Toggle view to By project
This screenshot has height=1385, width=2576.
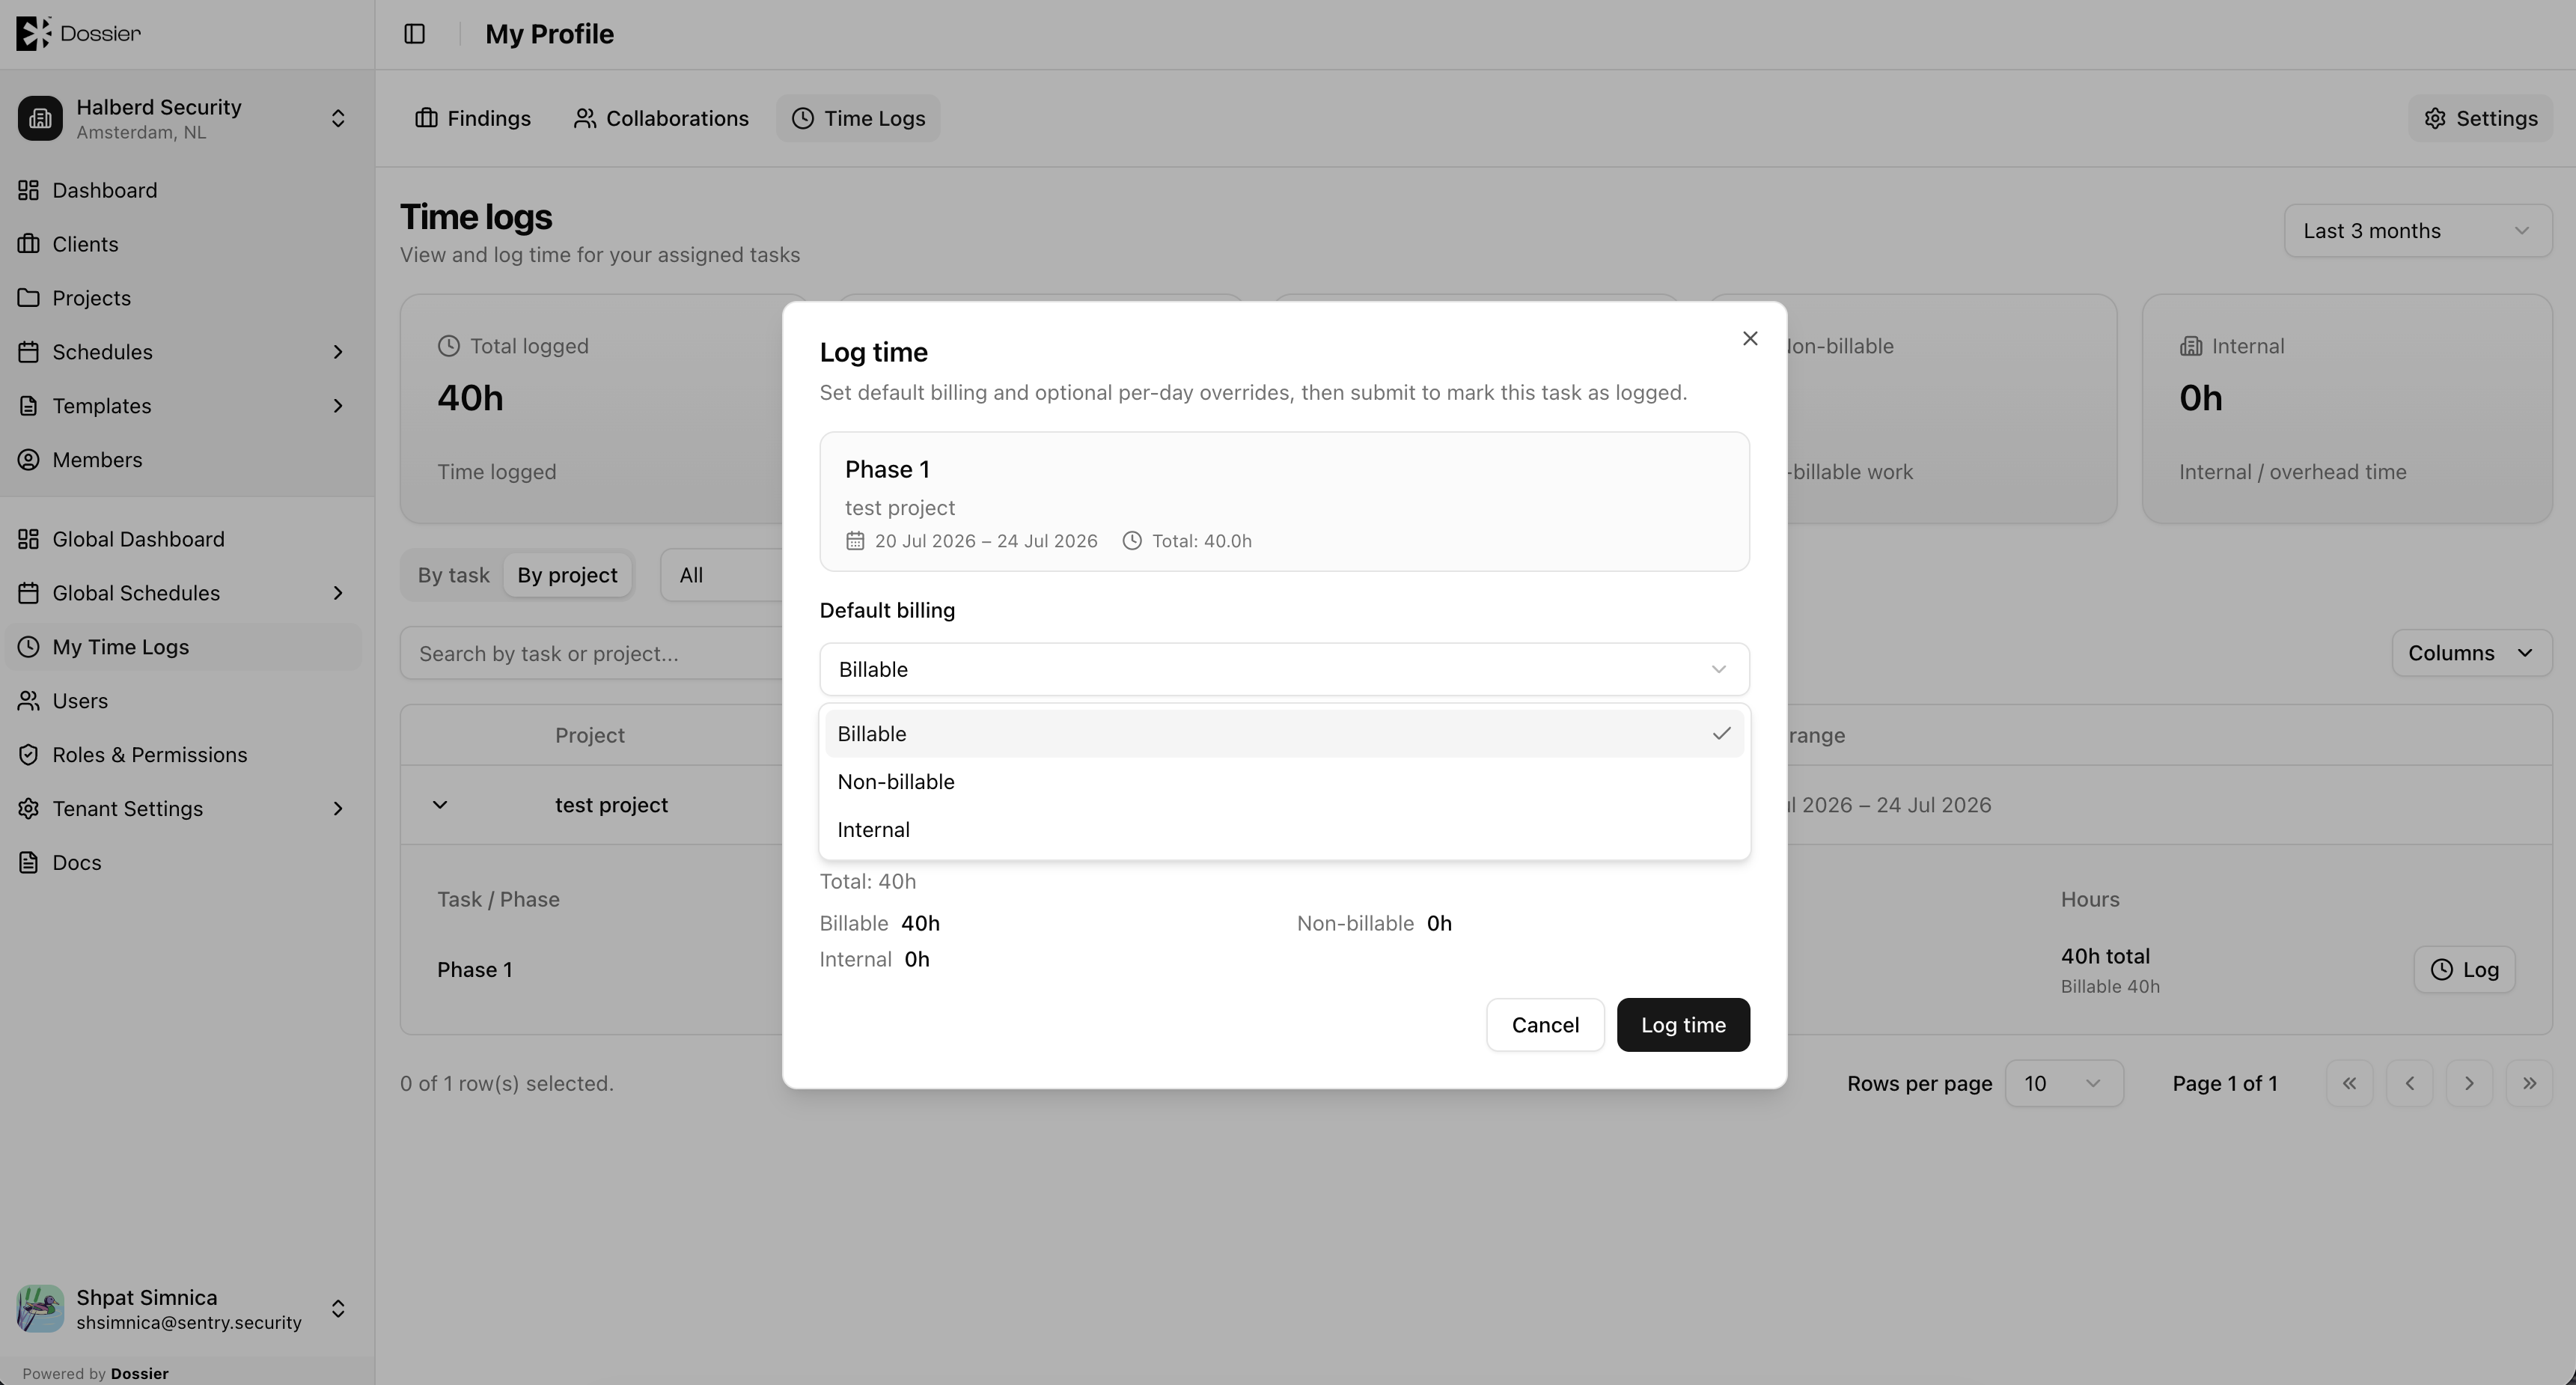point(567,575)
